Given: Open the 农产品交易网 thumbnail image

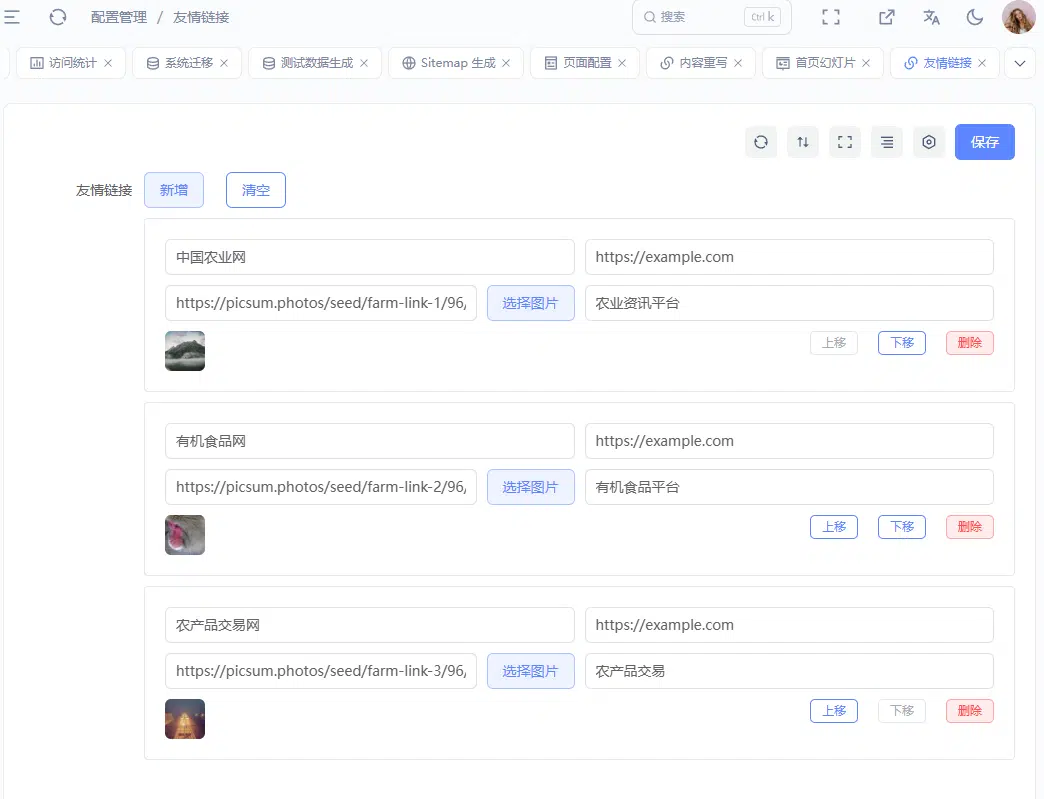Looking at the screenshot, I should [x=185, y=718].
